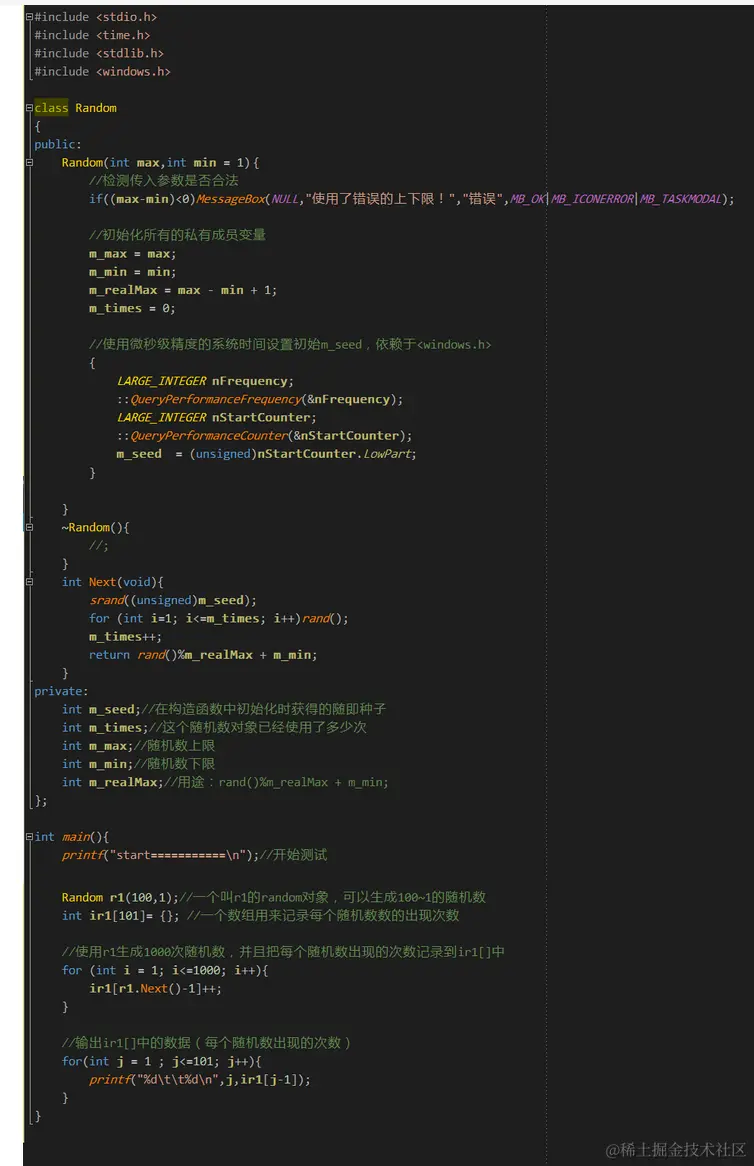
Task: Click the LARGE_INTEGER nFrequency; declaration
Action: [205, 381]
